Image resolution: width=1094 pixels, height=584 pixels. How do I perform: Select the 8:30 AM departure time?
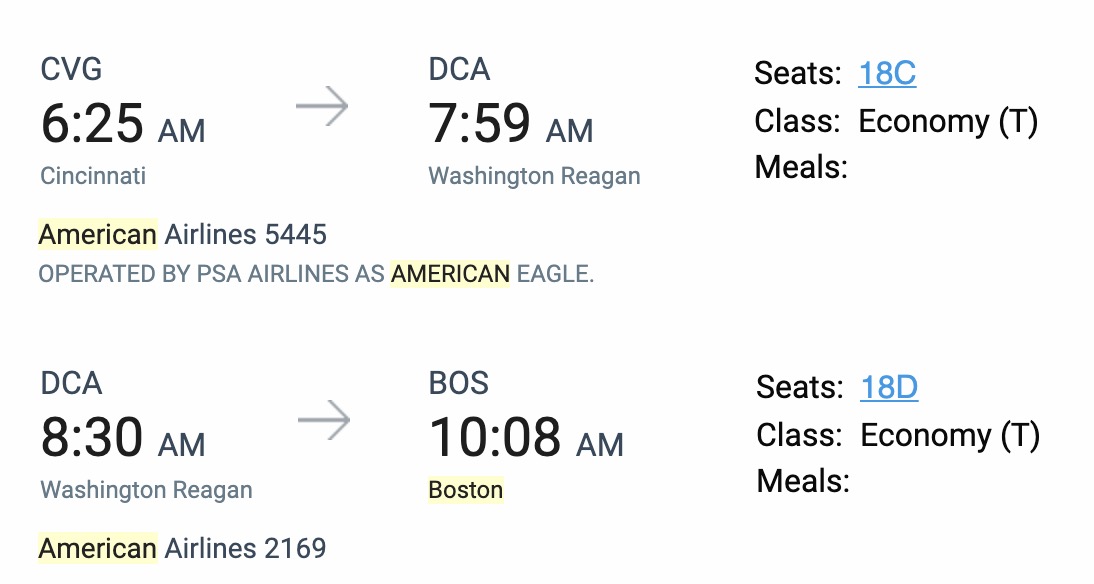[x=122, y=438]
